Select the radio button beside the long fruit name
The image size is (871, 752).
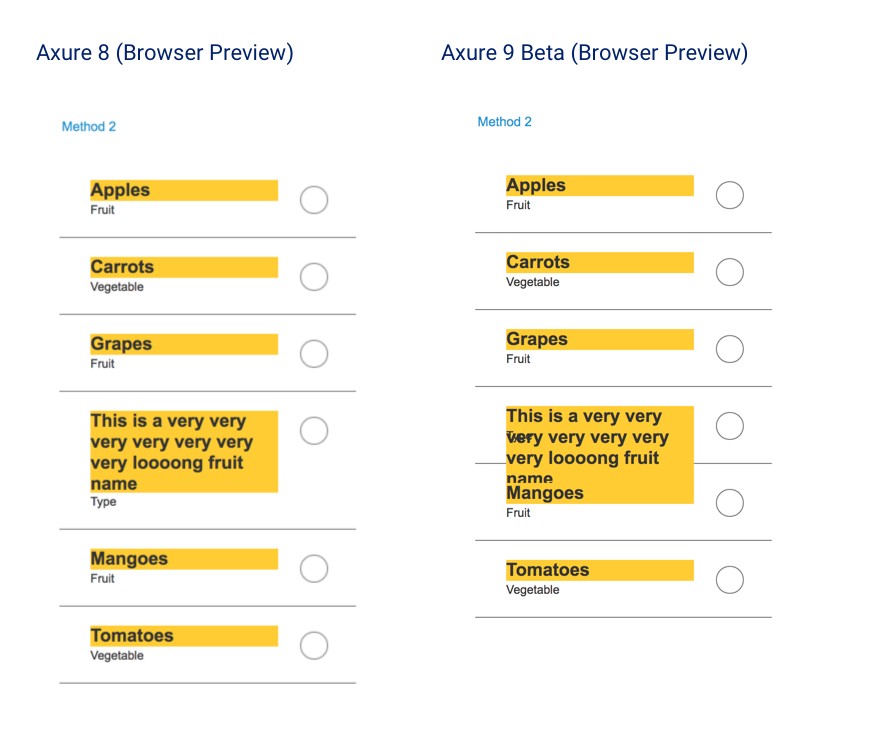coord(314,430)
